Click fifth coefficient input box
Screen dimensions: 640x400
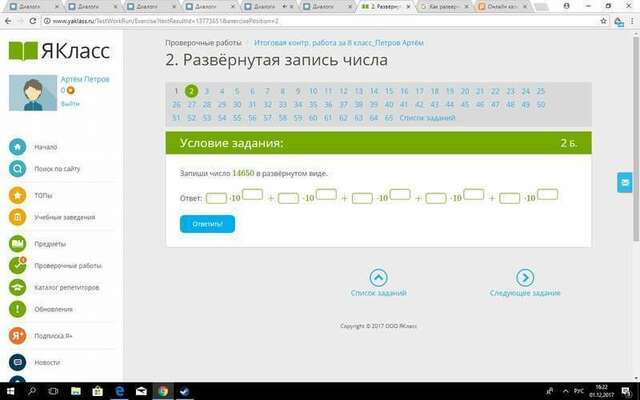(x=509, y=198)
